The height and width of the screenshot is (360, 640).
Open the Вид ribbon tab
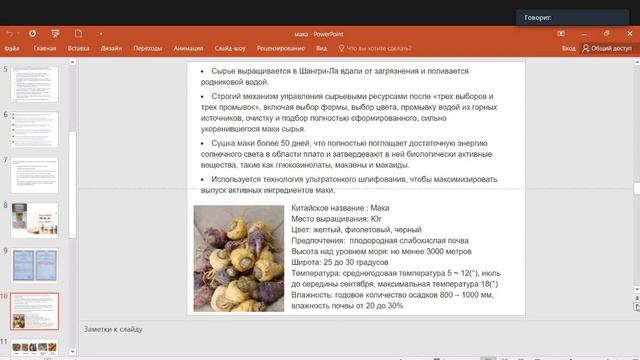tap(321, 48)
